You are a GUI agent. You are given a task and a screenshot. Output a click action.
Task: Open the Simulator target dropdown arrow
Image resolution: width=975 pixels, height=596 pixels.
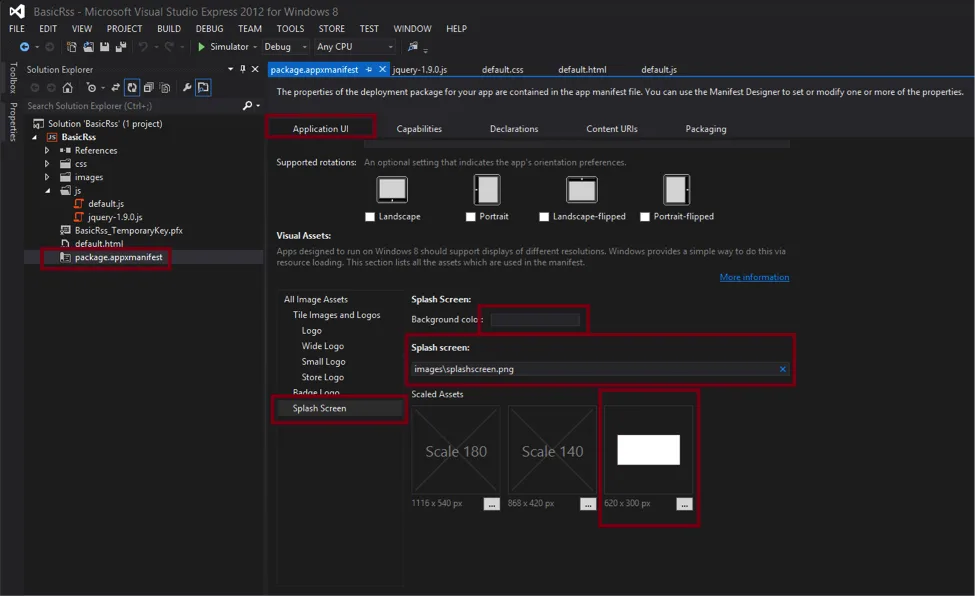[x=255, y=47]
